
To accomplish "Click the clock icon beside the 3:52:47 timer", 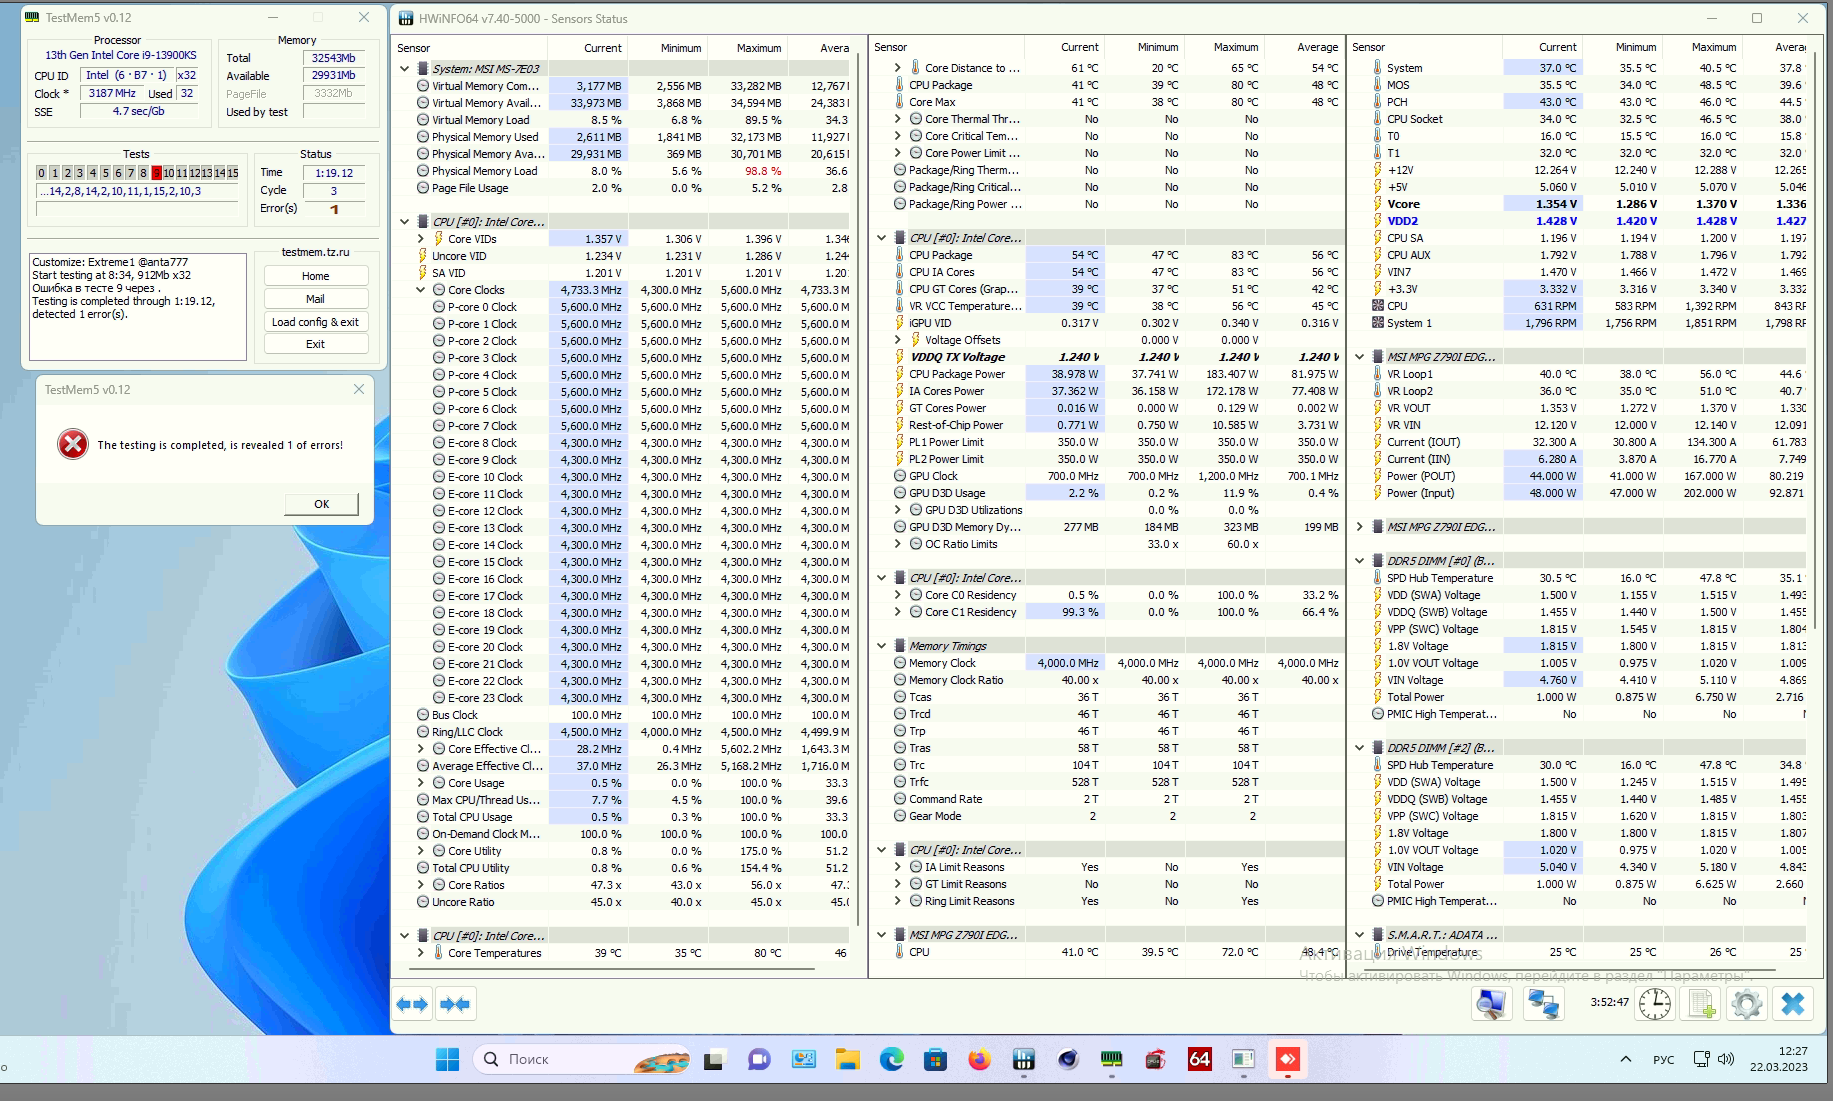I will [x=1655, y=1003].
